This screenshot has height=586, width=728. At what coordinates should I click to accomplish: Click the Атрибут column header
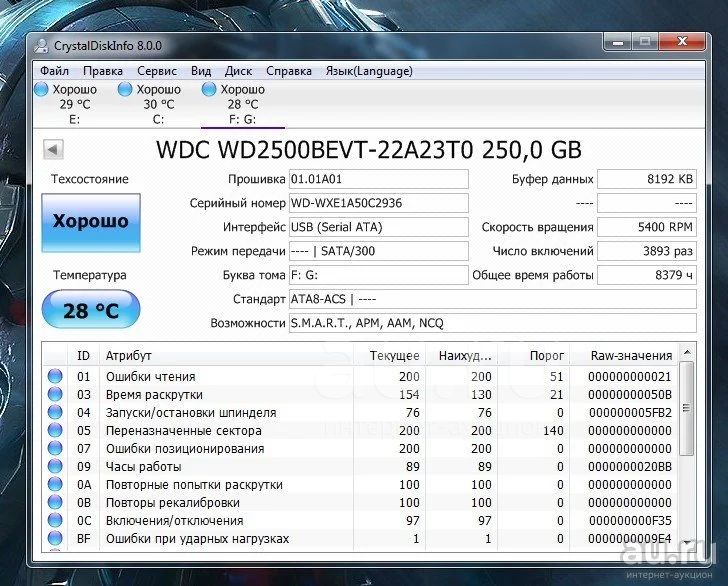pos(226,356)
